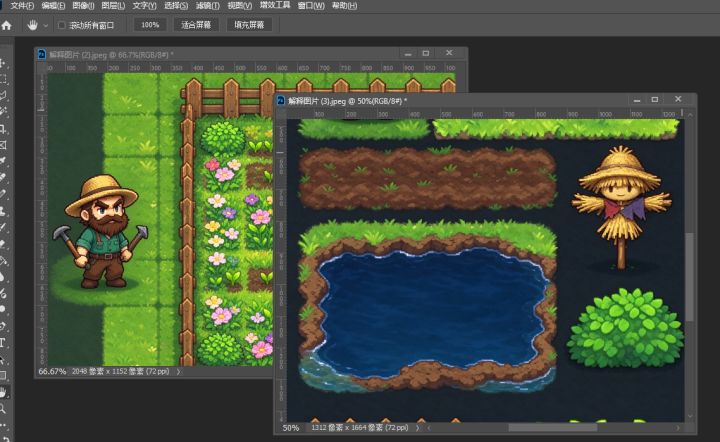Screen dimensions: 720x442
Task: Click the vertical scrollbar thumb of the (3).jpeg window
Action: 690,277
